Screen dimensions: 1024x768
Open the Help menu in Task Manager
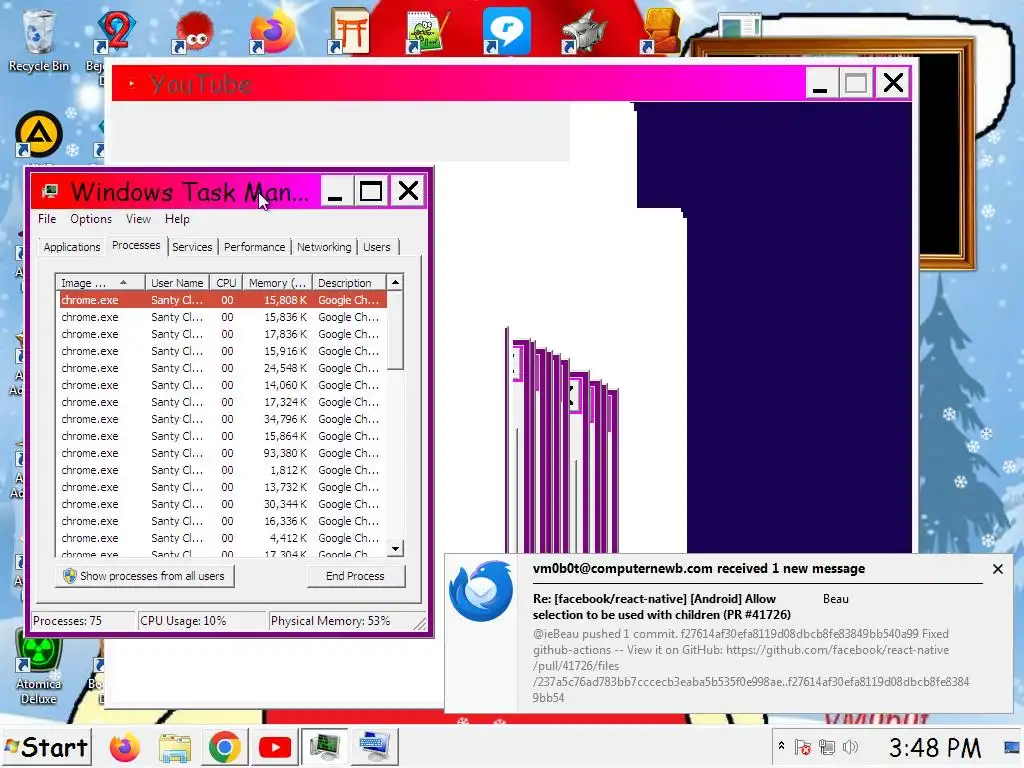(x=177, y=219)
